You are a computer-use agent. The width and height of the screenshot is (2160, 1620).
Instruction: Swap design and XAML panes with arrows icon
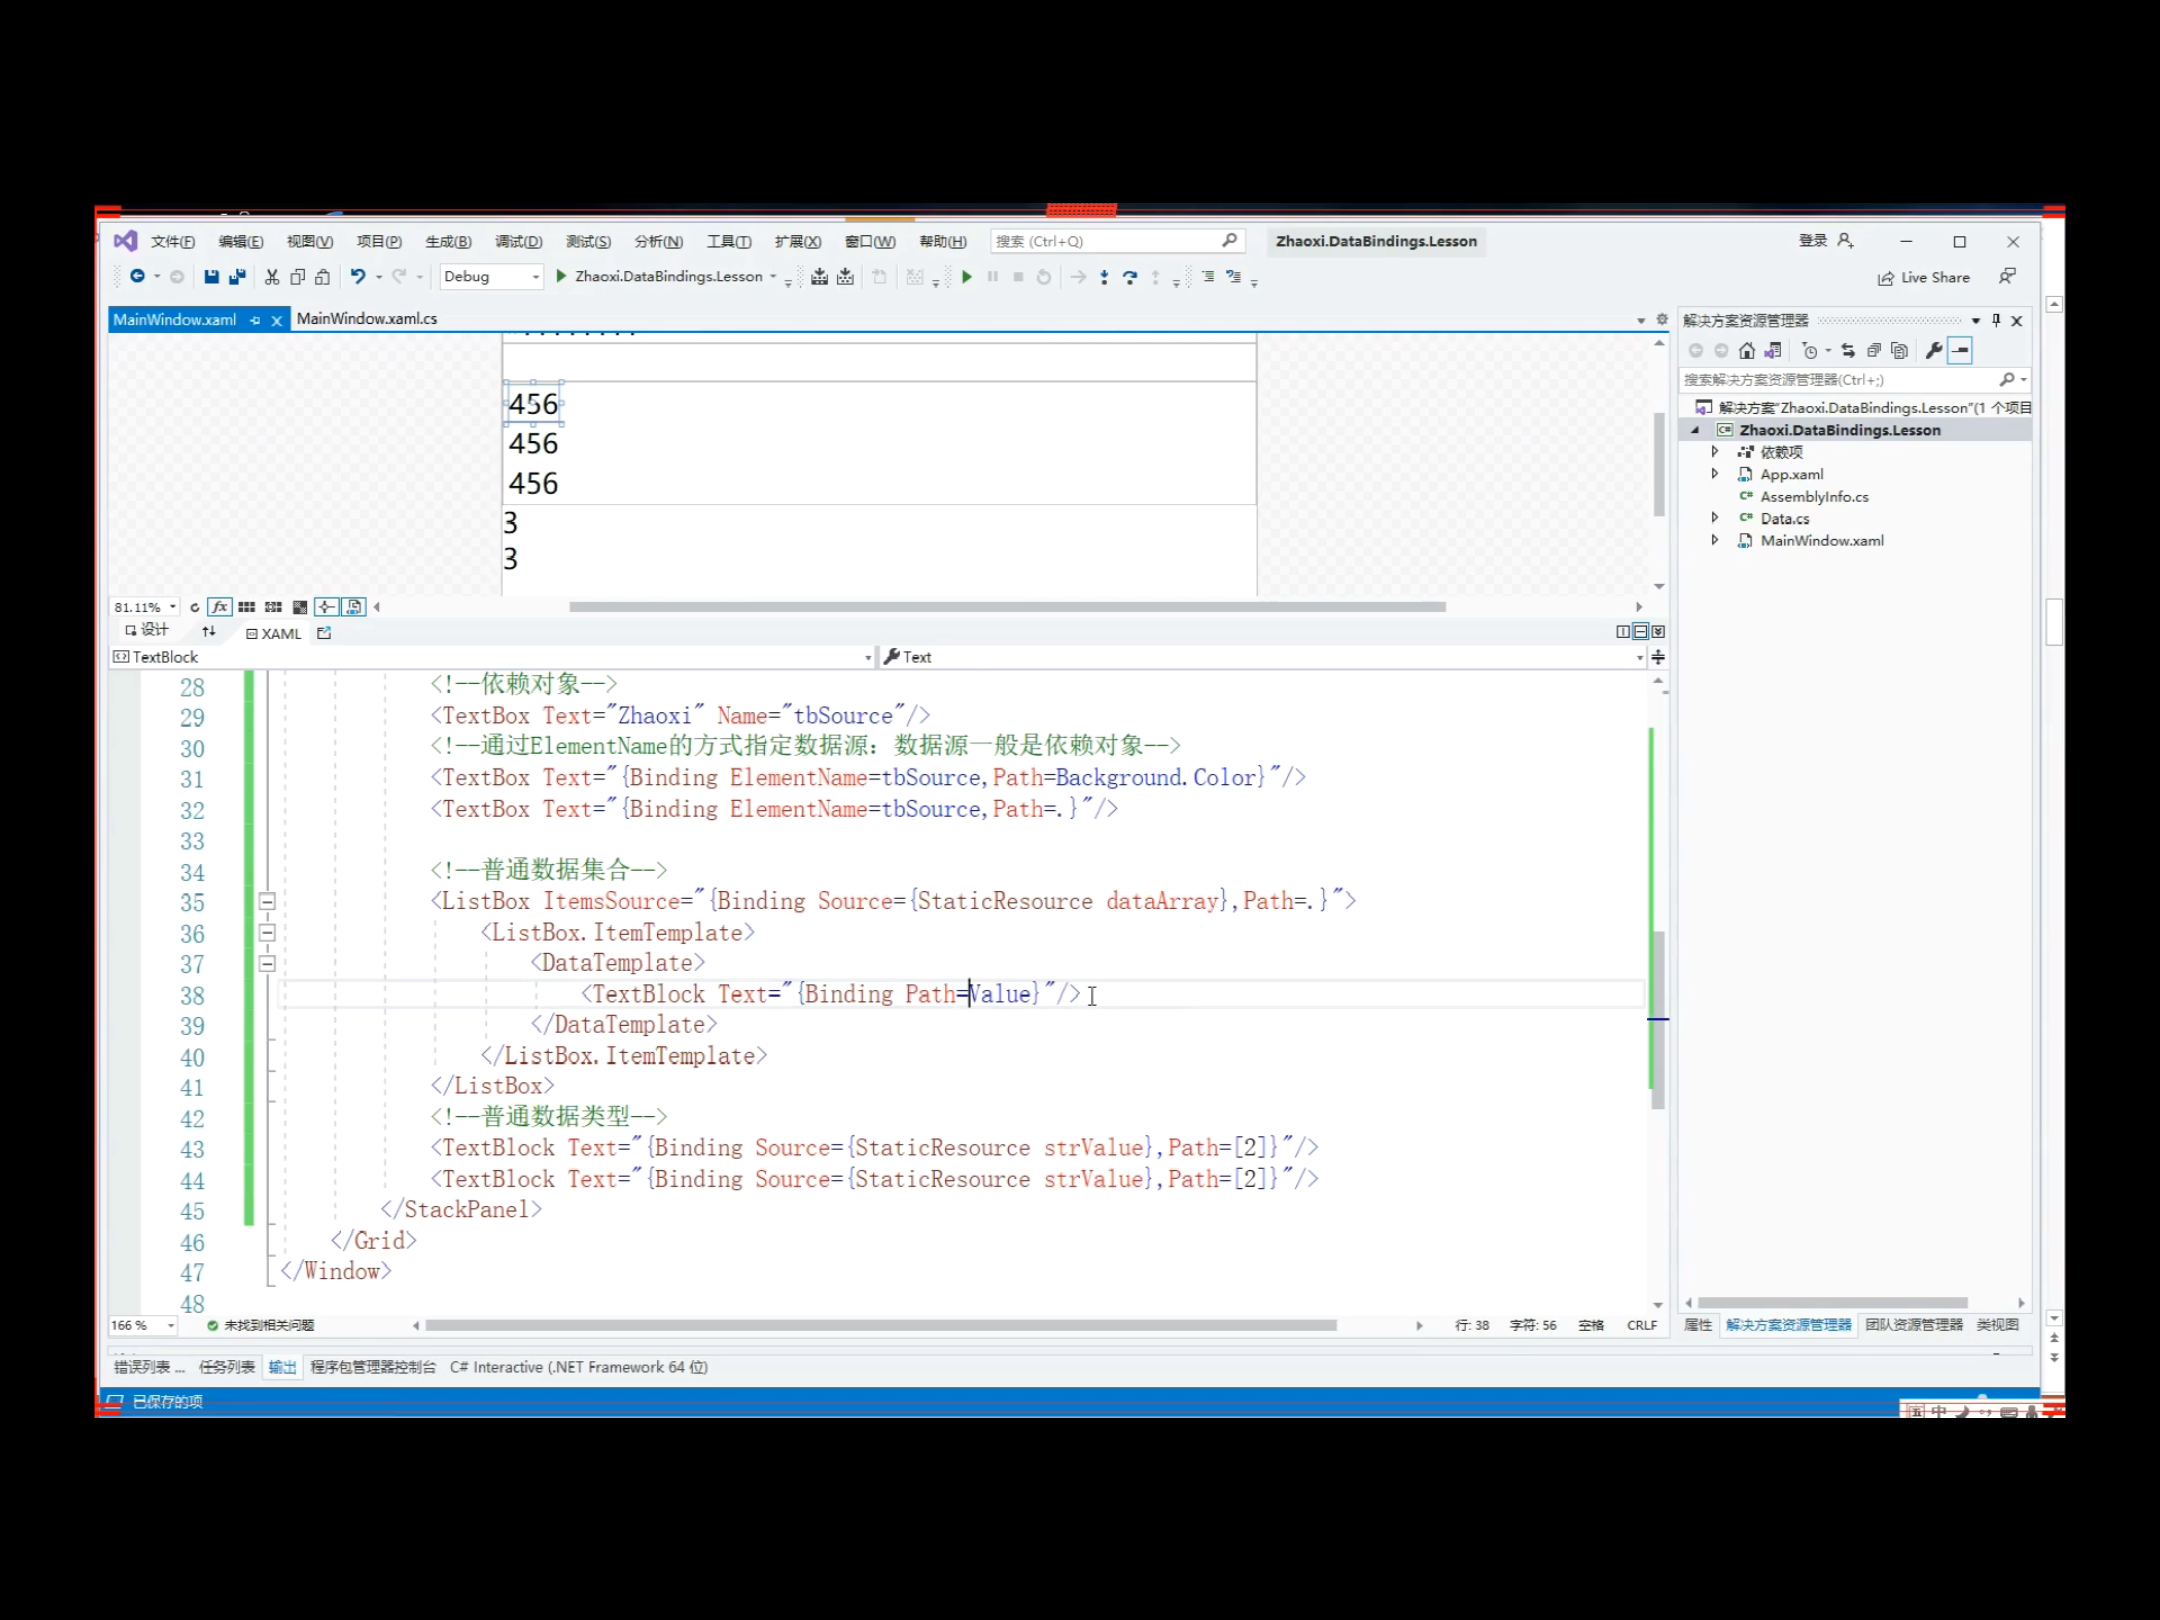pos(208,632)
